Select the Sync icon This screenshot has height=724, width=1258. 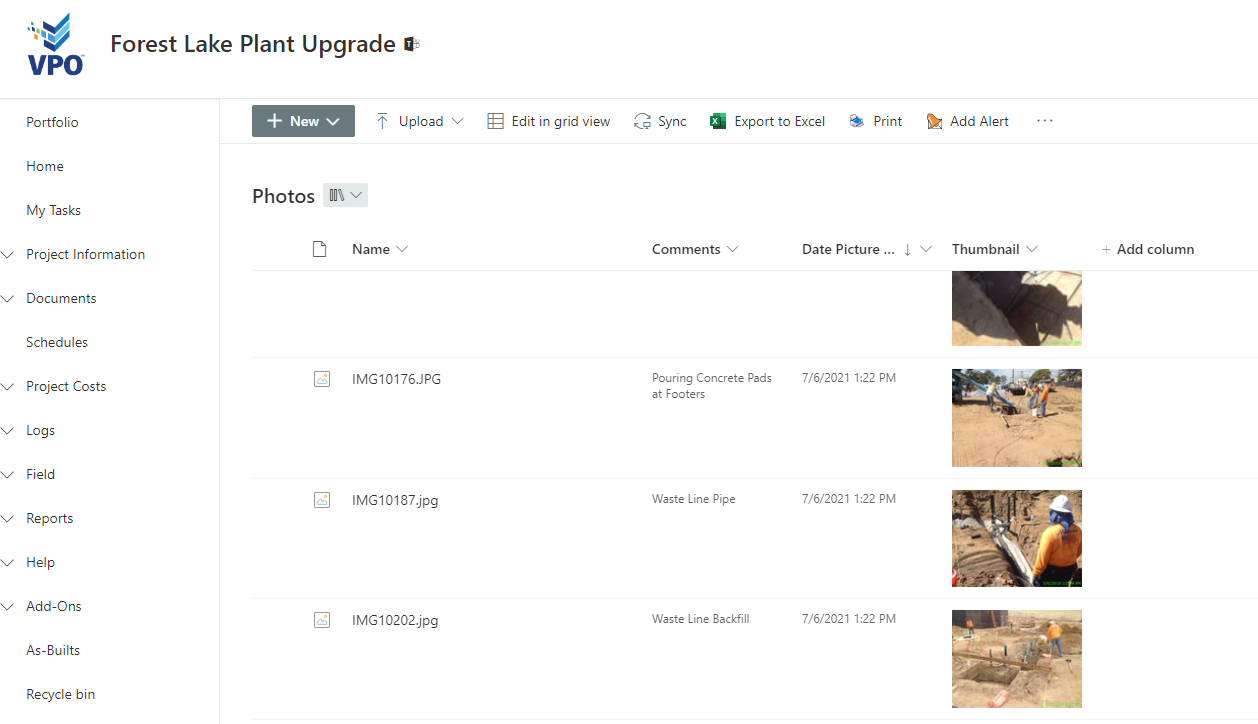pyautogui.click(x=640, y=120)
